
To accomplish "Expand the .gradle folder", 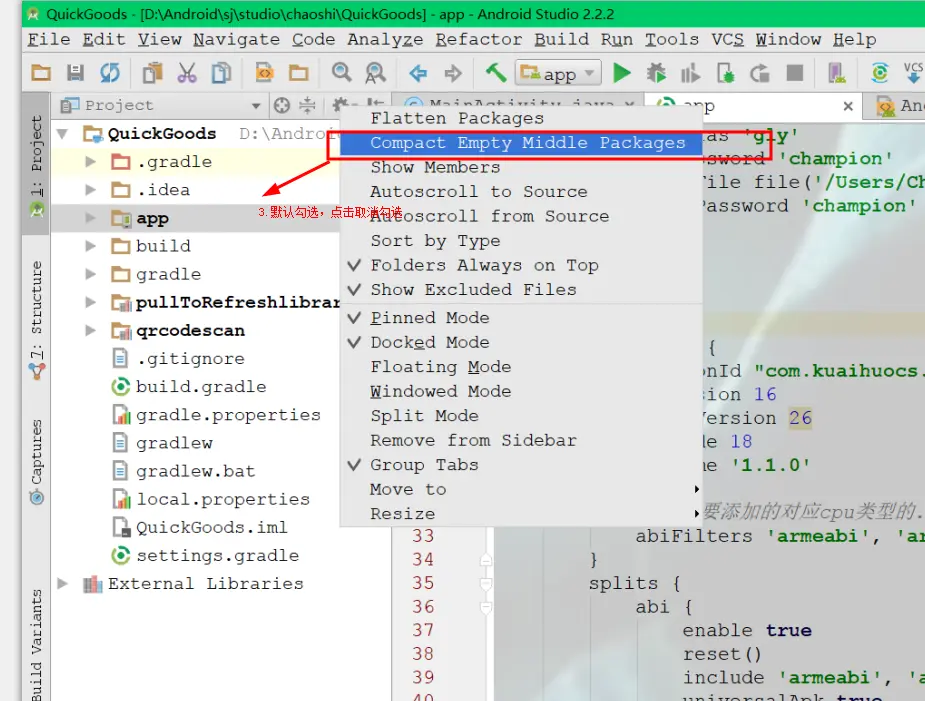I will [x=90, y=162].
